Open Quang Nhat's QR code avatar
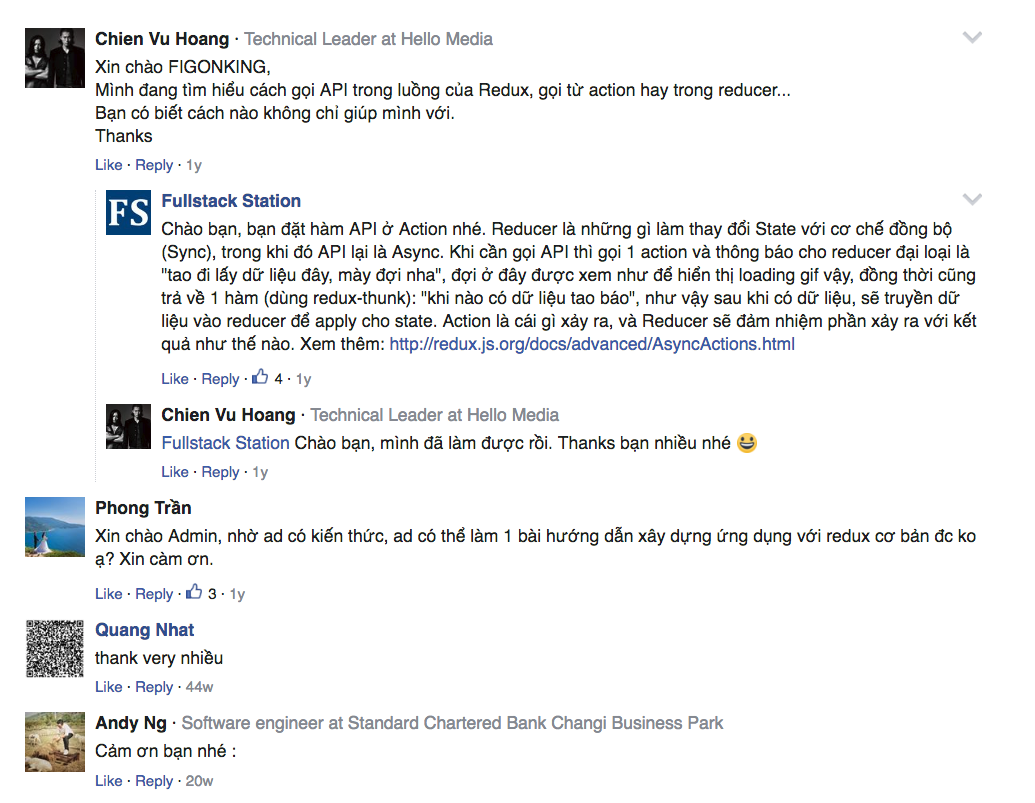The height and width of the screenshot is (803, 1035). click(x=55, y=649)
